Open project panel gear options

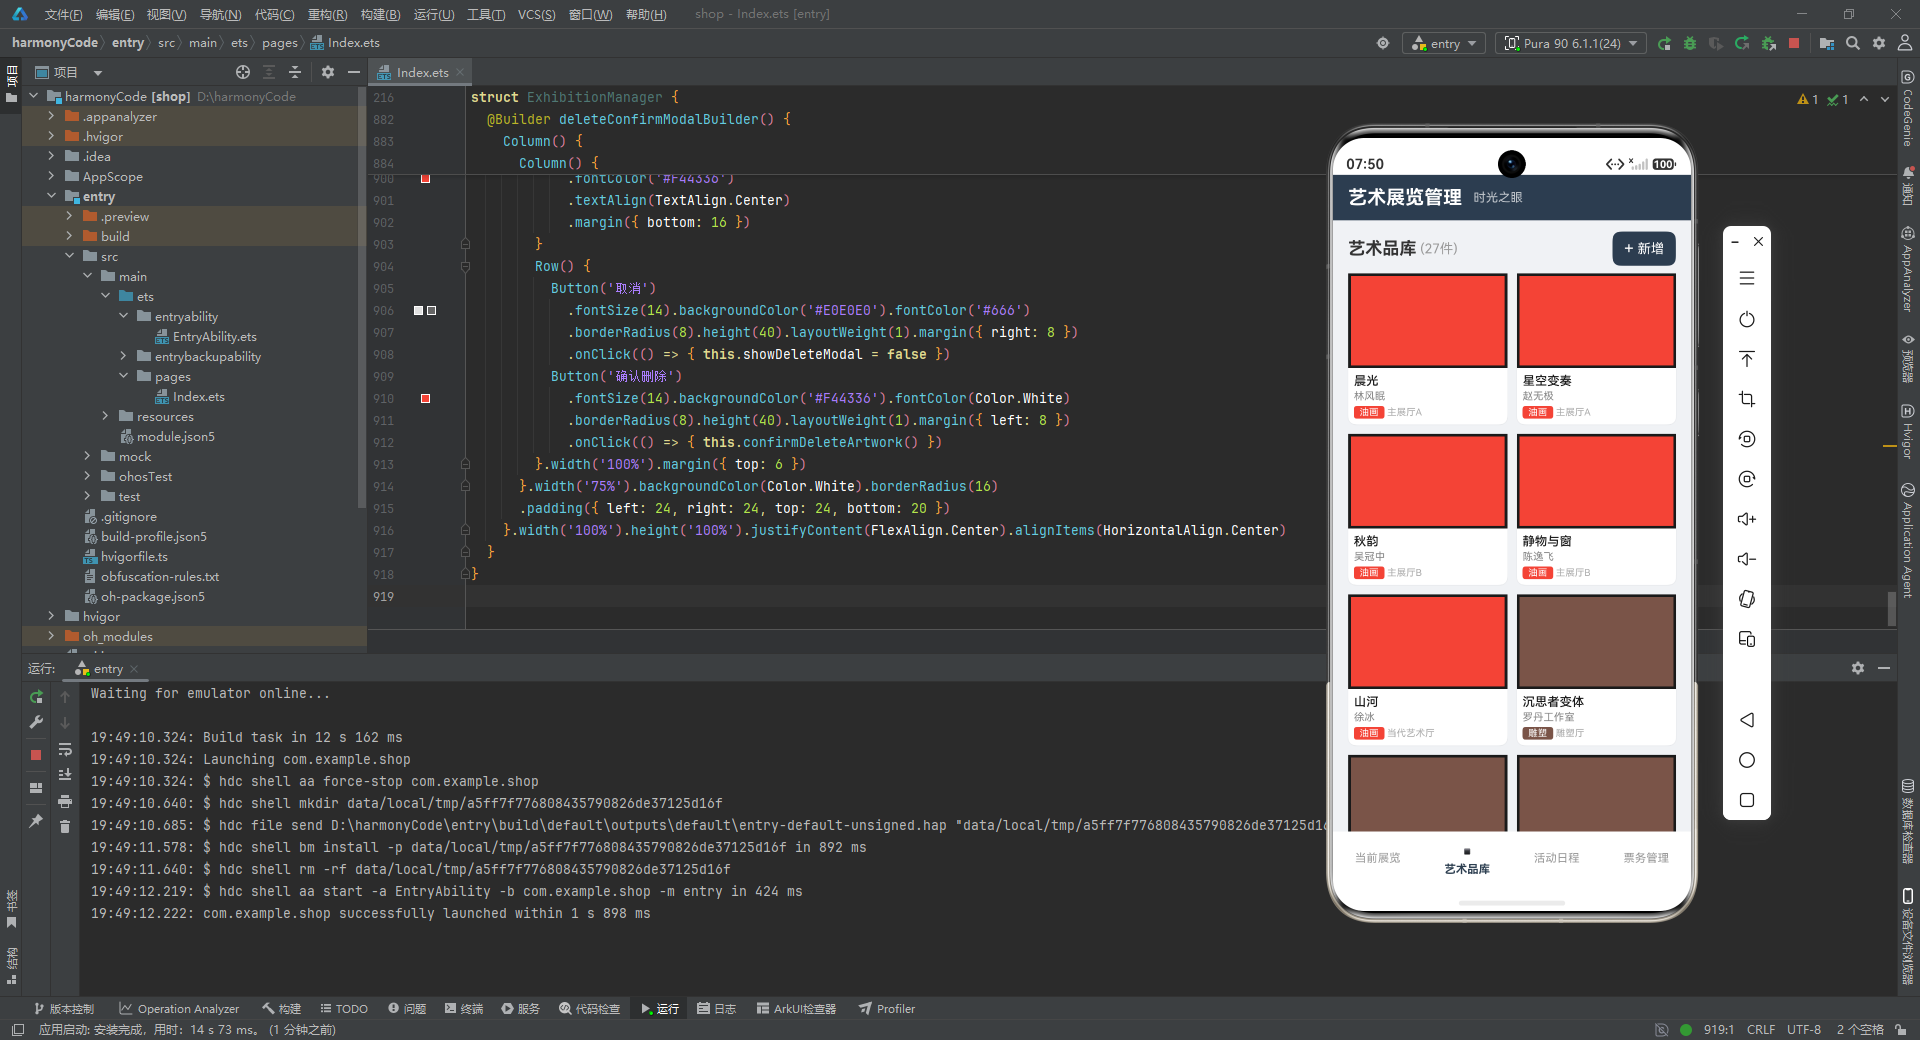[x=328, y=72]
